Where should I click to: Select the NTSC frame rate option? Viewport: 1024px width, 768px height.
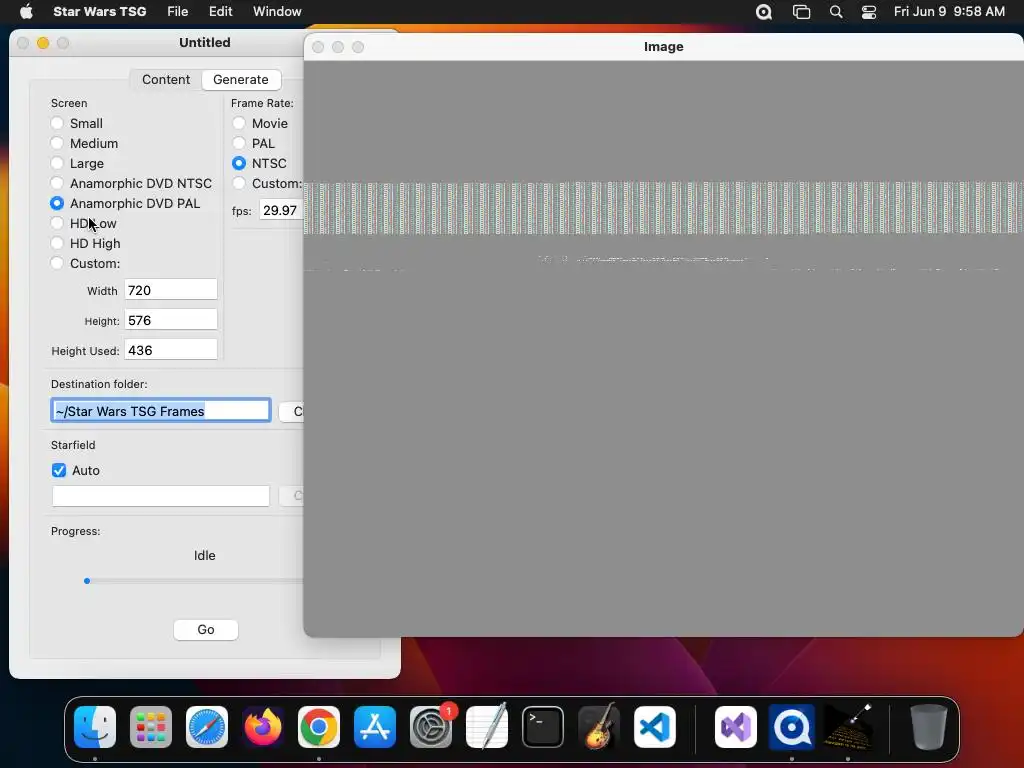239,163
